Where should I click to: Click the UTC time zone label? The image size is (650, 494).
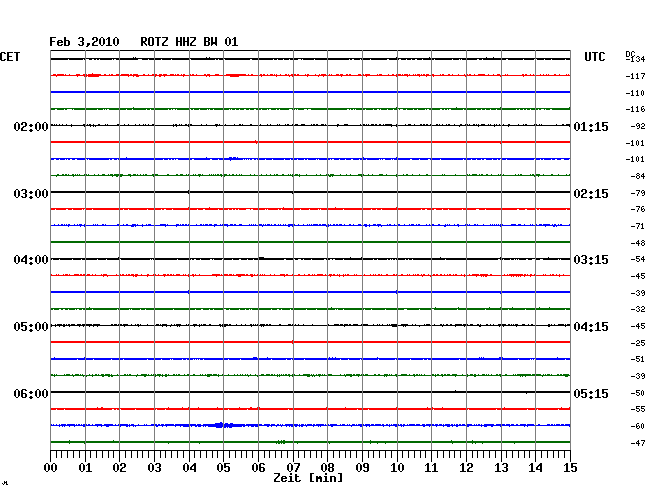coord(595,57)
